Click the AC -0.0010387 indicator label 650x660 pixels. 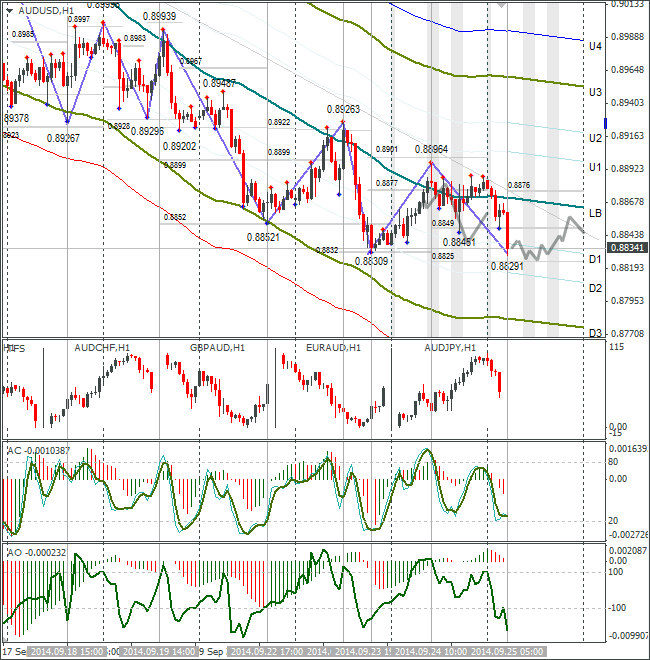pos(38,450)
